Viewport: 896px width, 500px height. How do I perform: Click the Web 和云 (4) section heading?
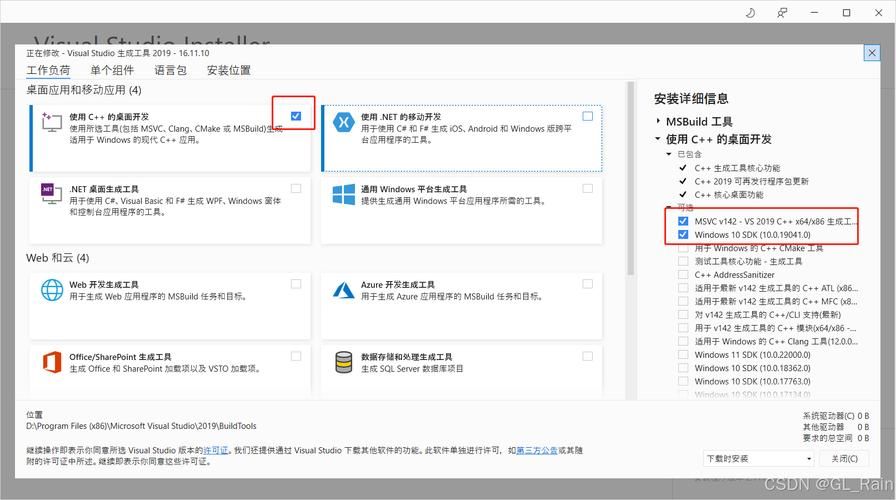[58, 258]
